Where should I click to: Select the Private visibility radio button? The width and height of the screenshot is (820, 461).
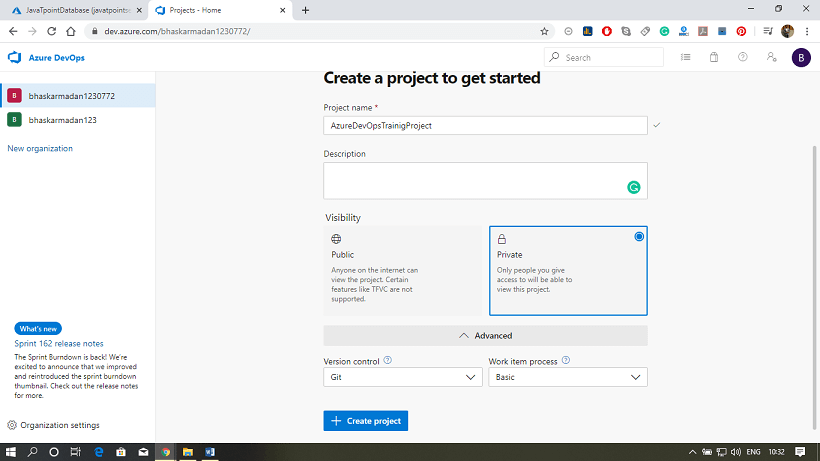pyautogui.click(x=639, y=237)
